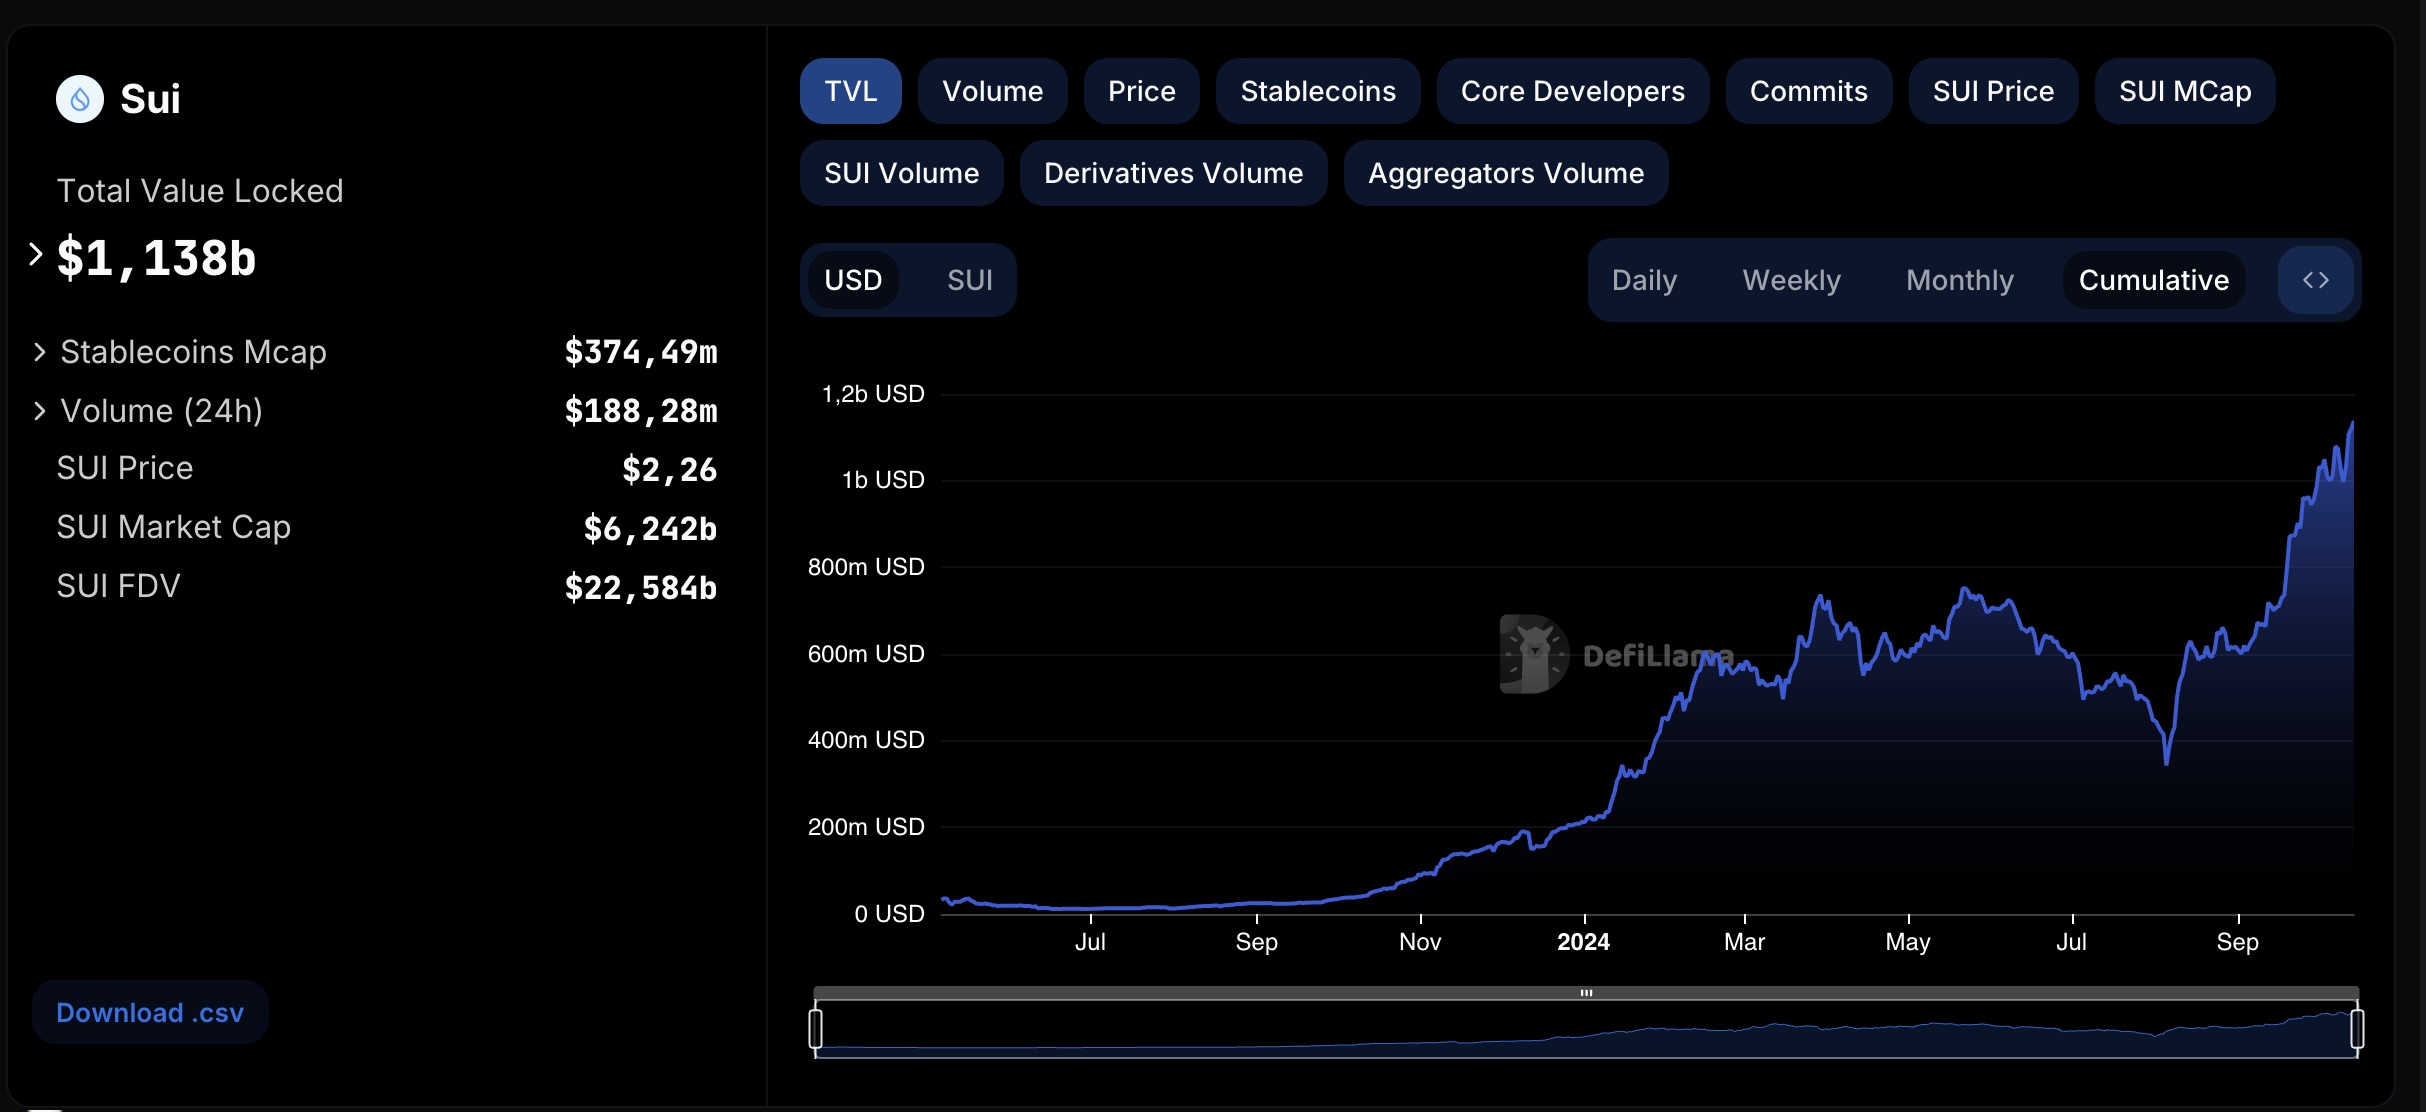Enable the Aggregators Volume series

pos(1506,173)
